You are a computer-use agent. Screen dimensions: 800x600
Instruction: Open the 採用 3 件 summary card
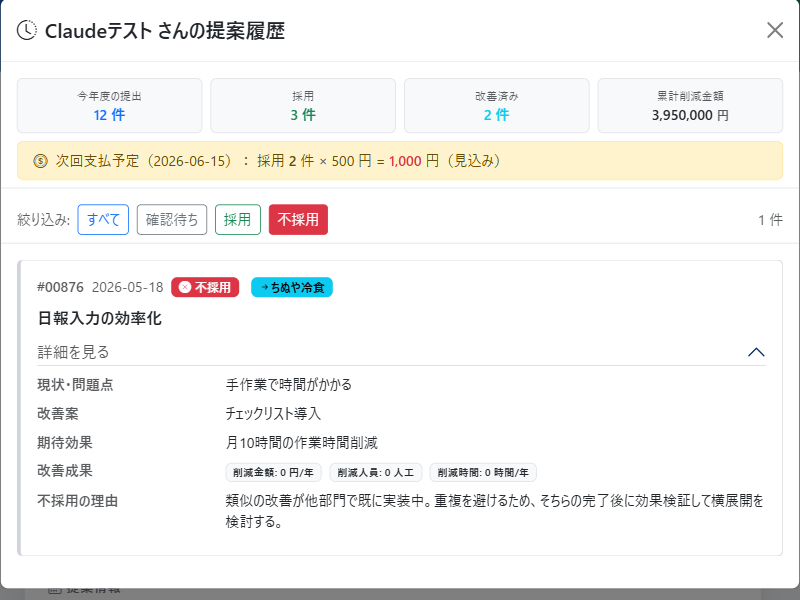tap(303, 106)
